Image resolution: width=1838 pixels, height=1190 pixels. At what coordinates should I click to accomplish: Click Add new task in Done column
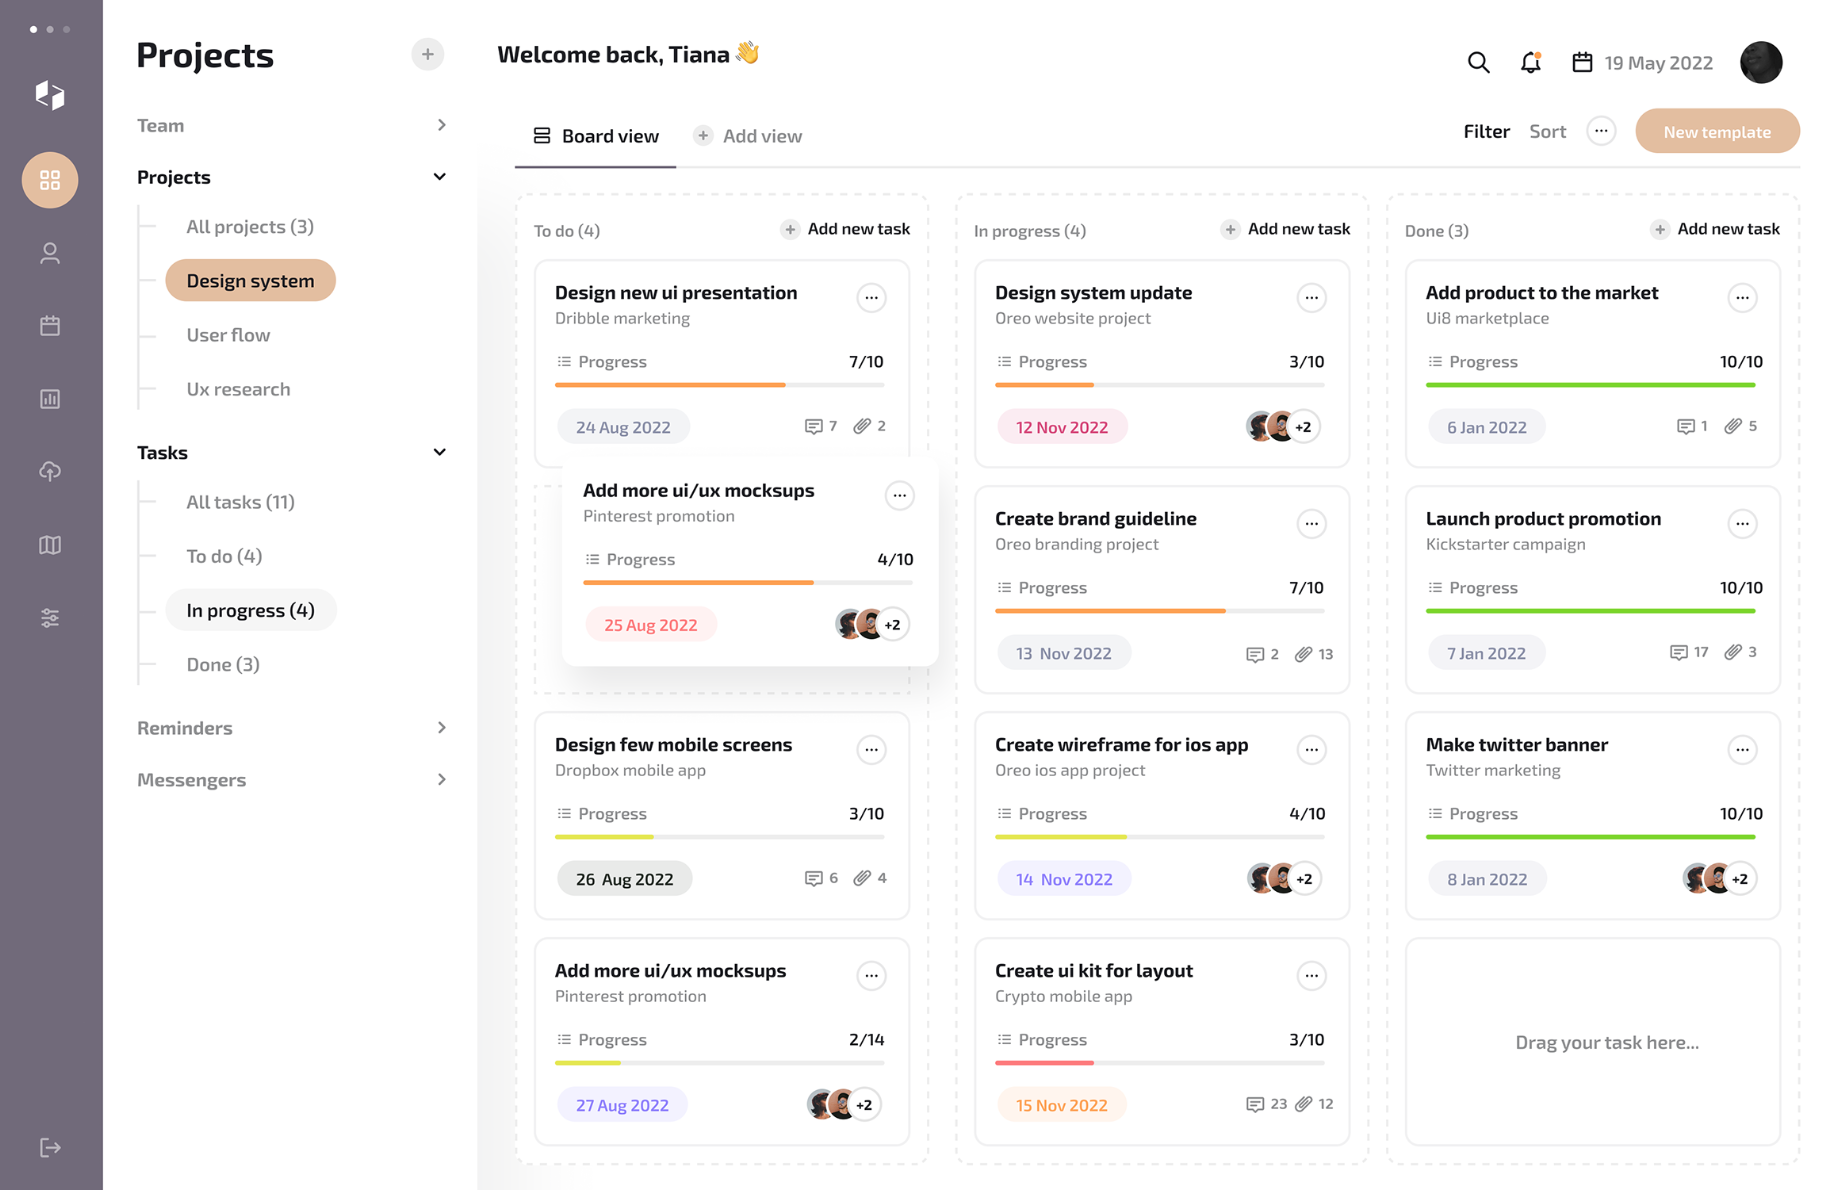pos(1715,229)
